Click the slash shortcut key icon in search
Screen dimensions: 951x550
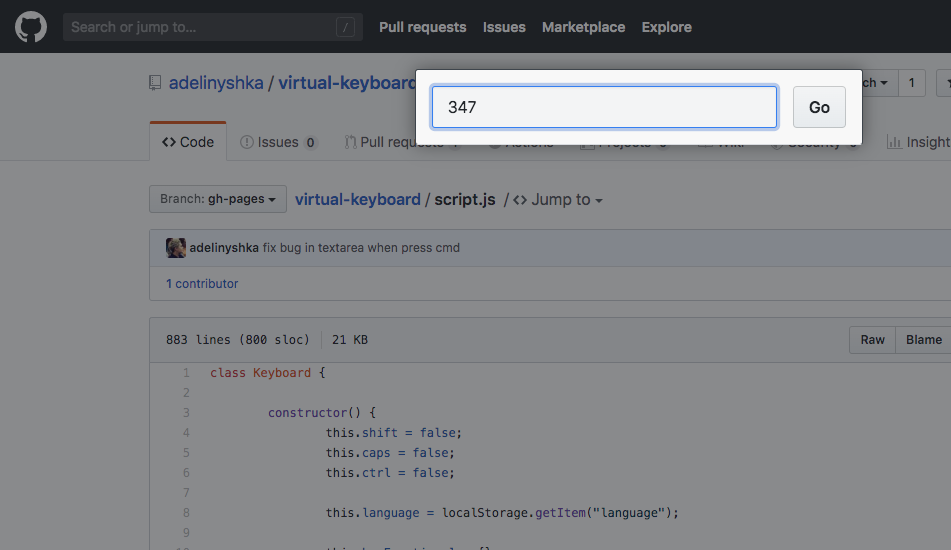click(x=345, y=27)
